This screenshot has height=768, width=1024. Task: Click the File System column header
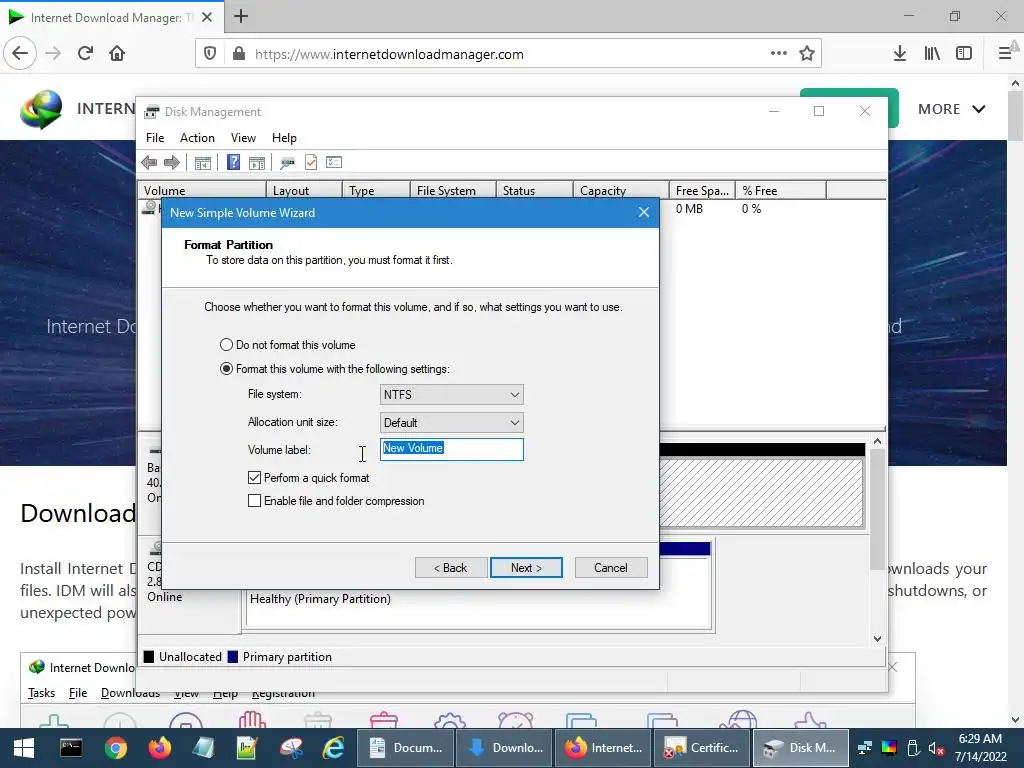click(x=453, y=191)
